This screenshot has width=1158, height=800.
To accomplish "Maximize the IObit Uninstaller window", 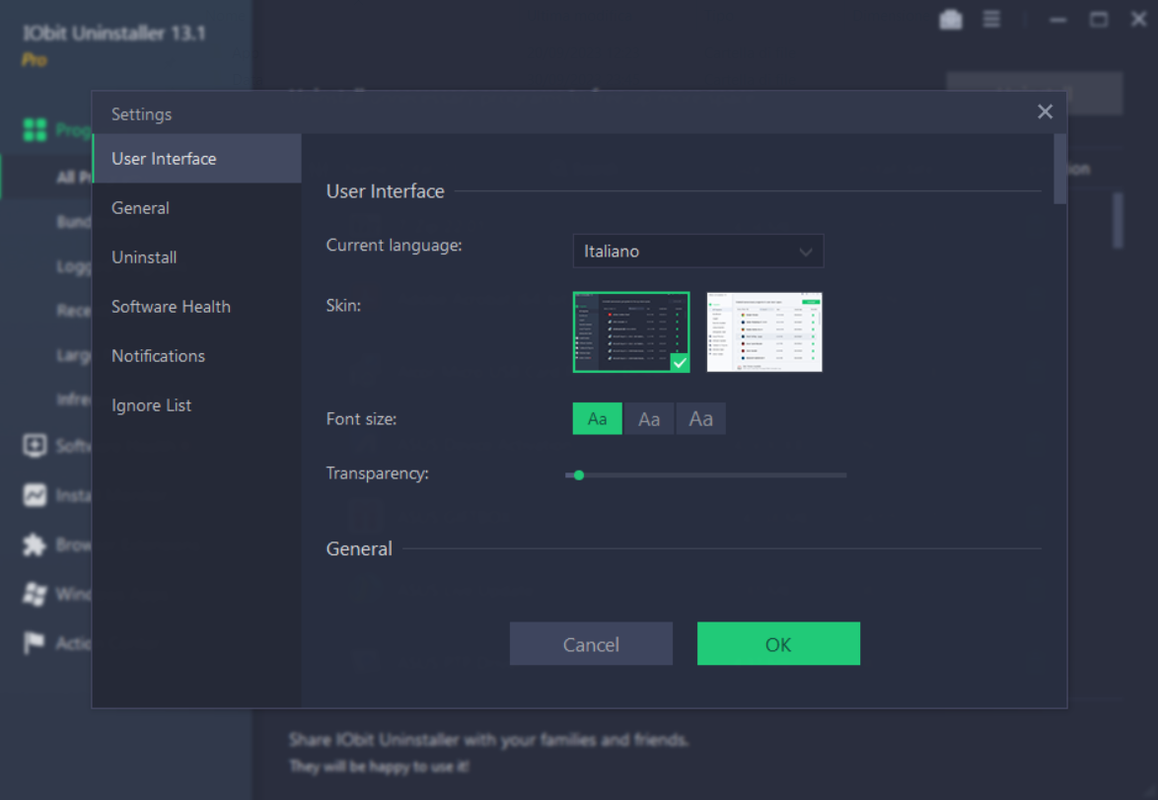I will tap(1099, 20).
